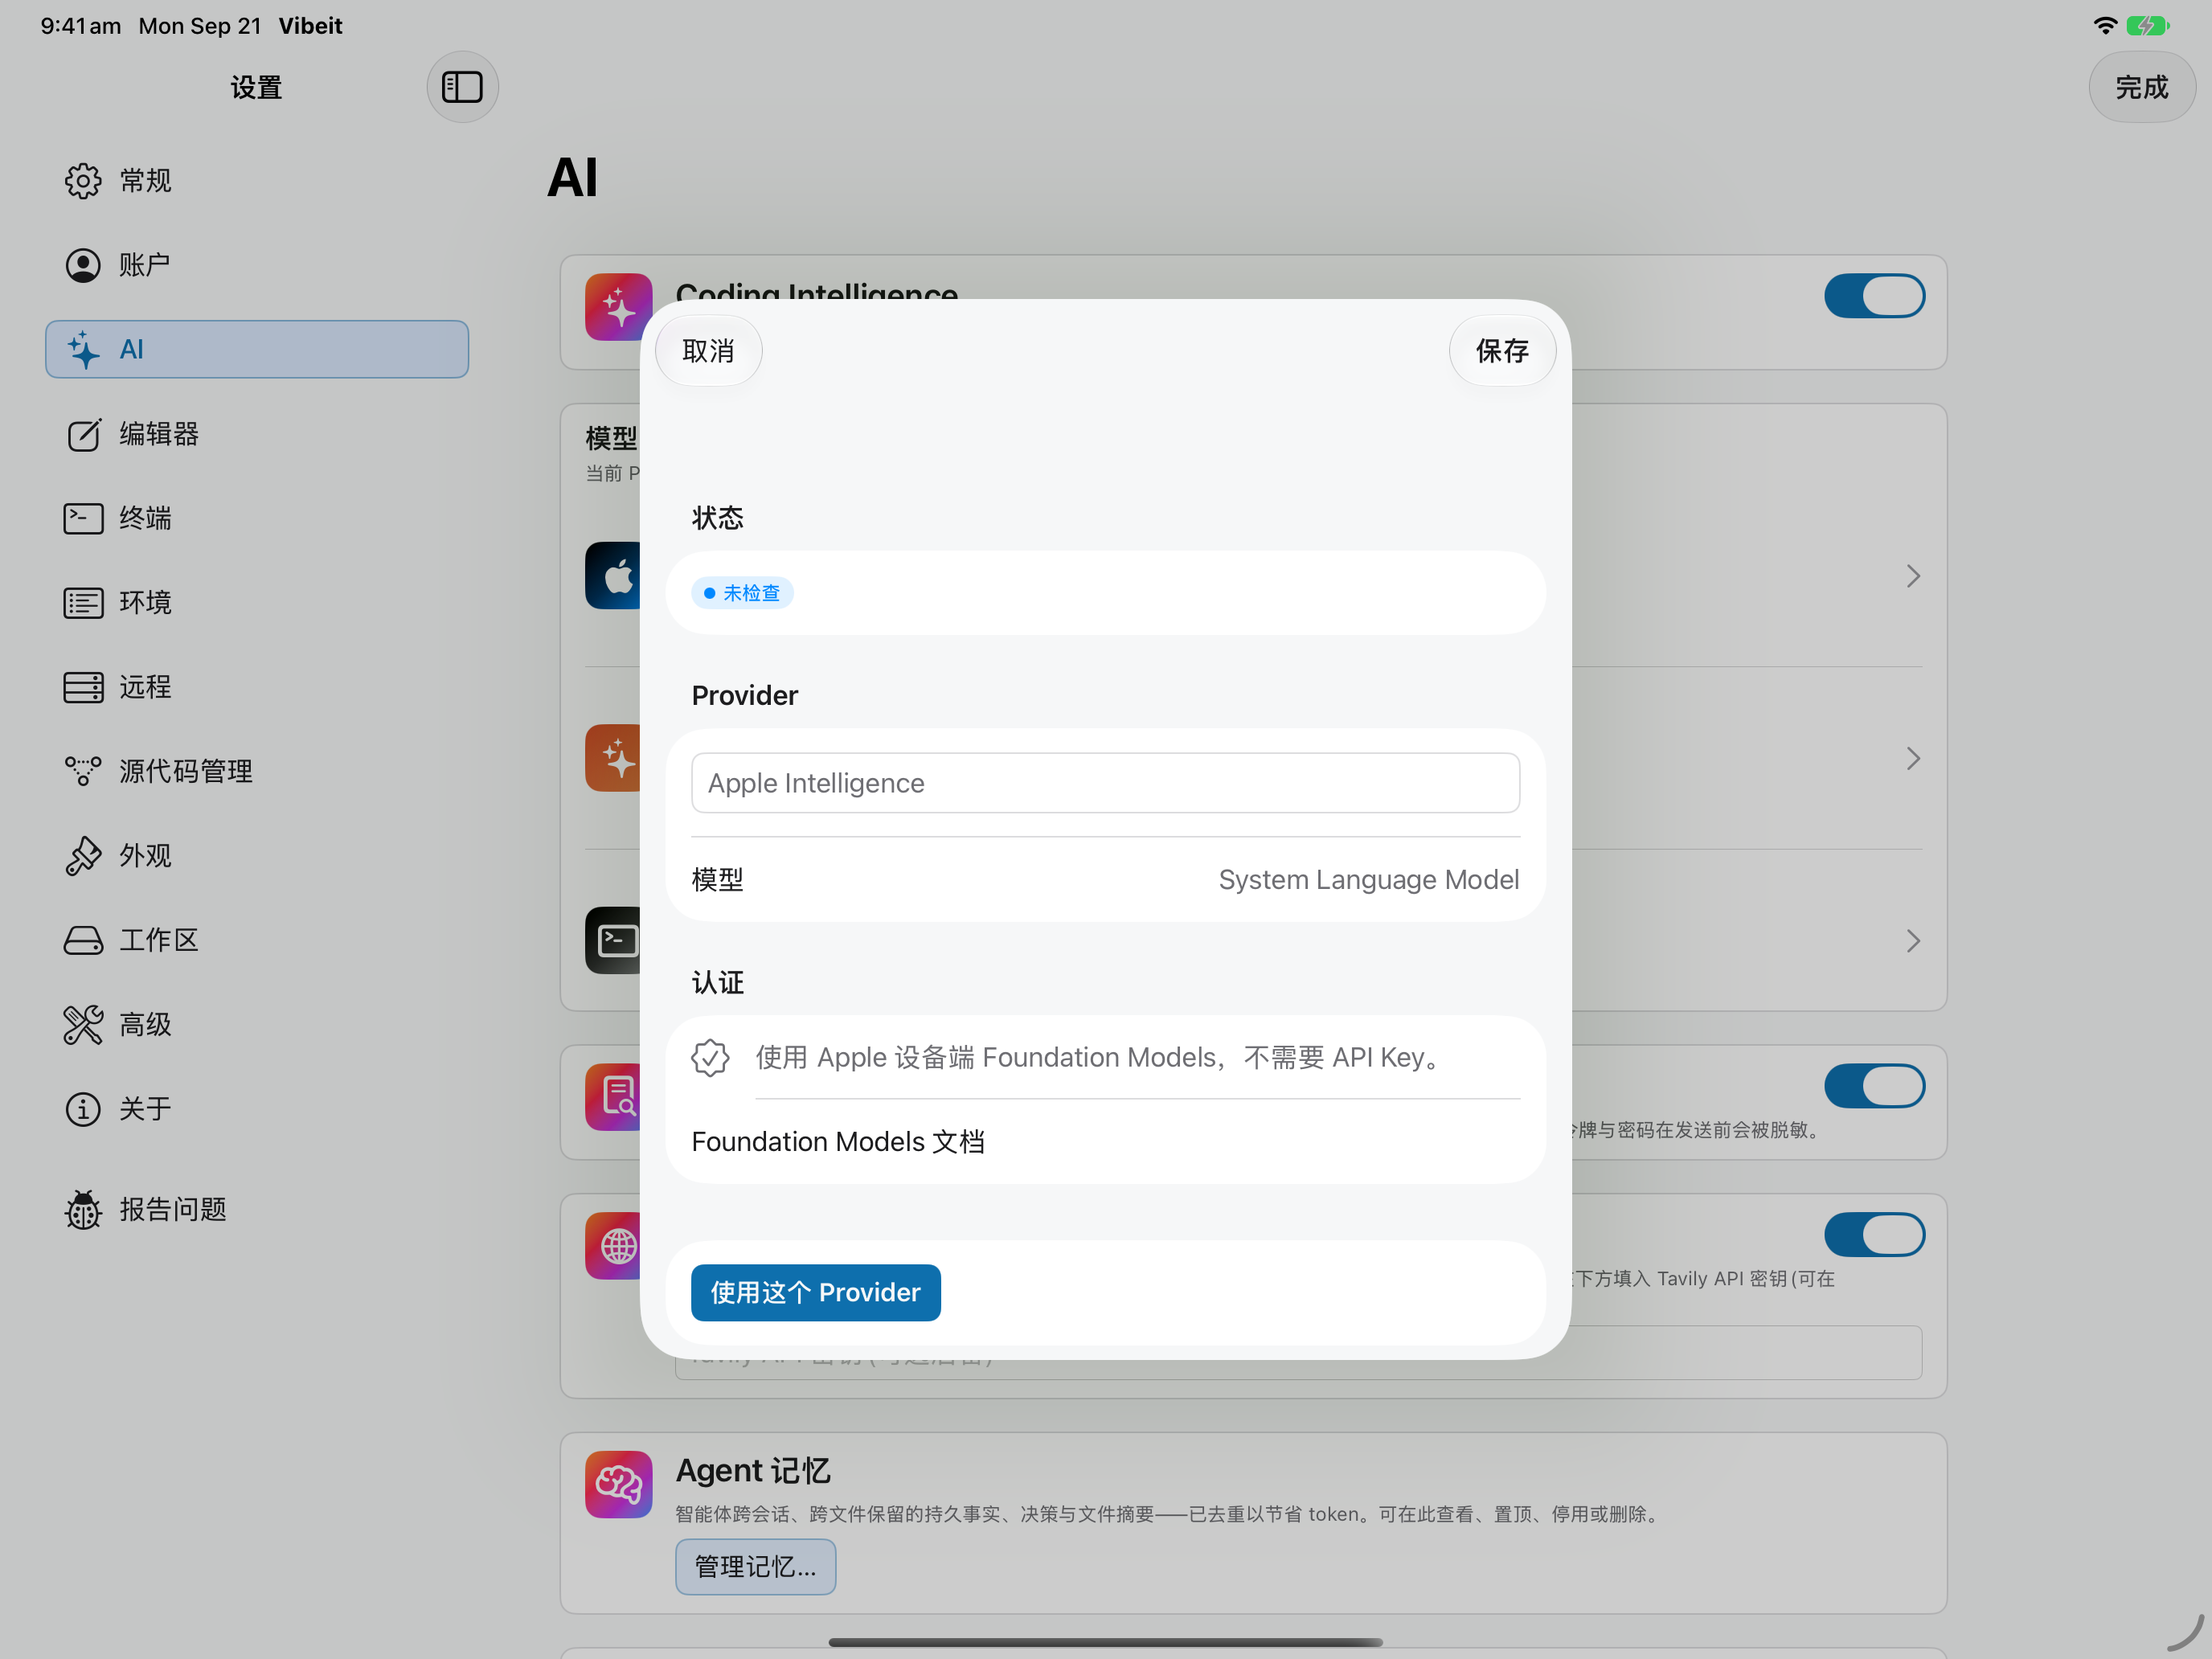This screenshot has width=2212, height=1659.
Task: Click the globe web search icon
Action: 613,1246
